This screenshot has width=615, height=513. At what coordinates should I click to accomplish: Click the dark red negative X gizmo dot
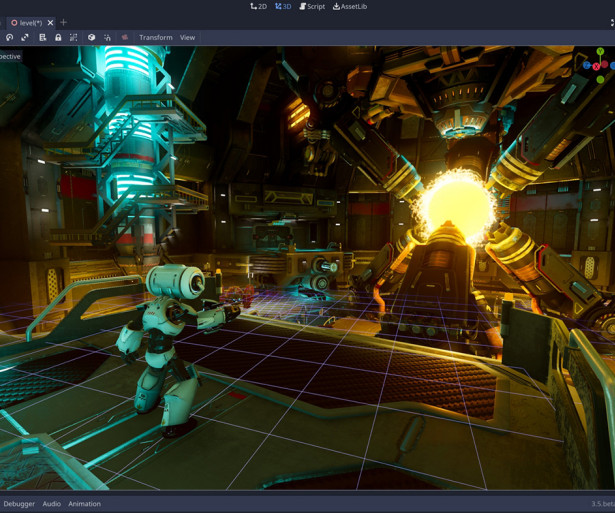pyautogui.click(x=605, y=64)
